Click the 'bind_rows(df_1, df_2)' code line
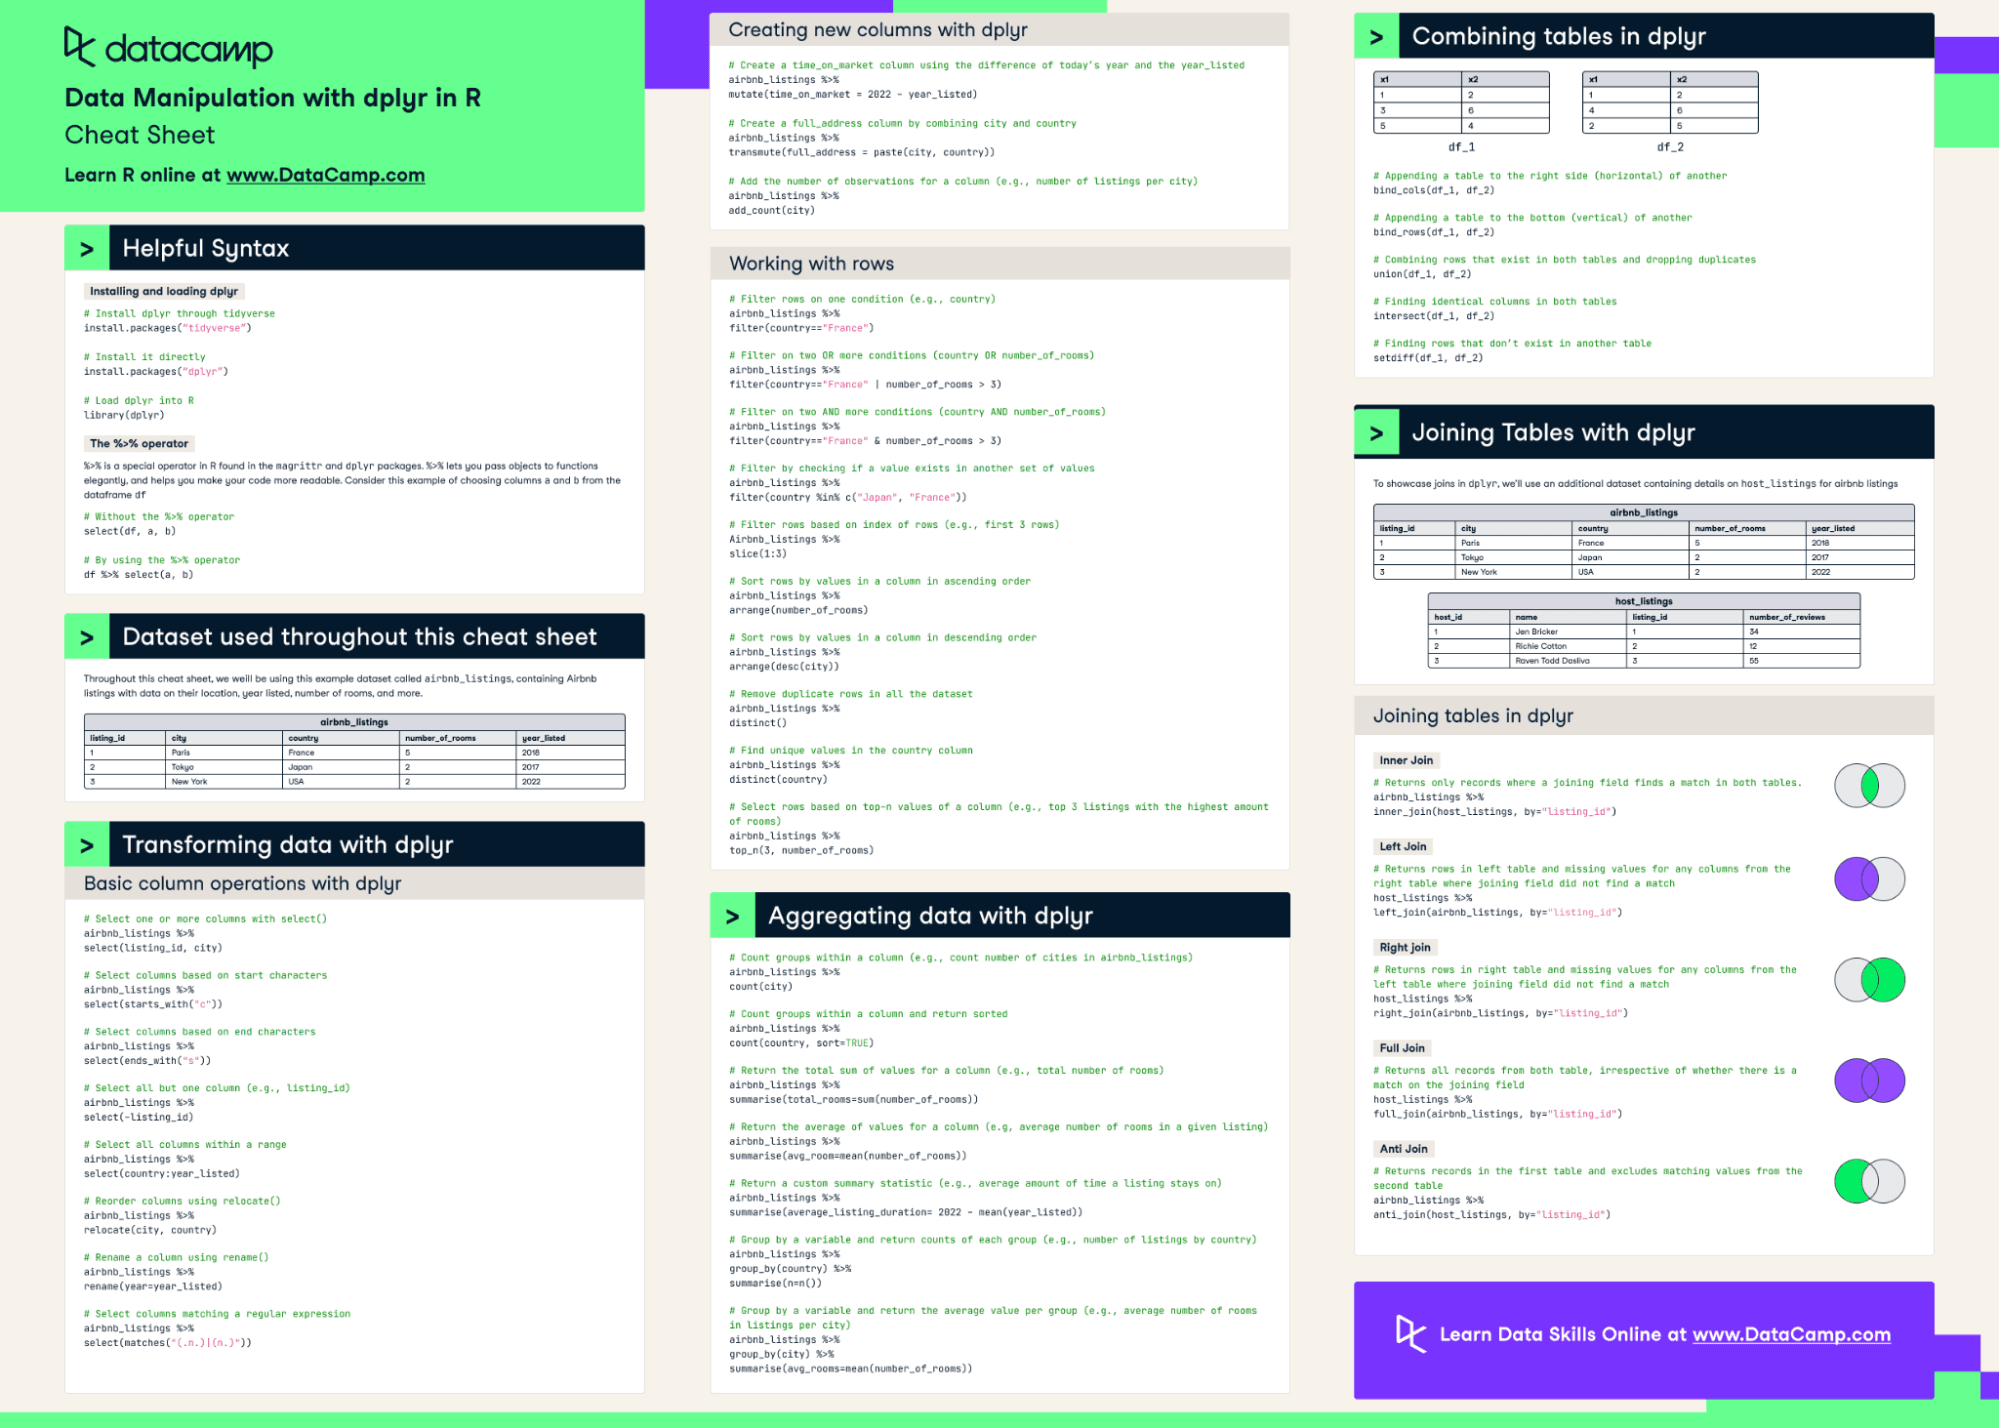This screenshot has height=1428, width=1999. [x=1434, y=232]
